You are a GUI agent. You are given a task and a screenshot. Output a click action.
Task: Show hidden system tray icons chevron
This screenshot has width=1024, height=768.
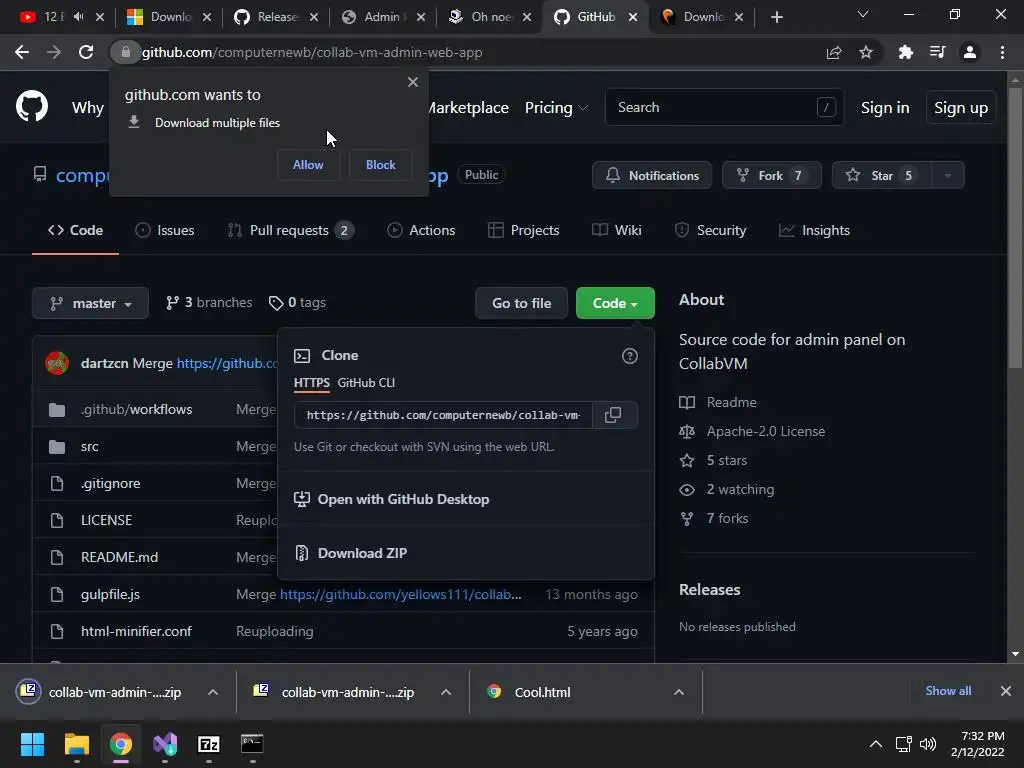876,744
